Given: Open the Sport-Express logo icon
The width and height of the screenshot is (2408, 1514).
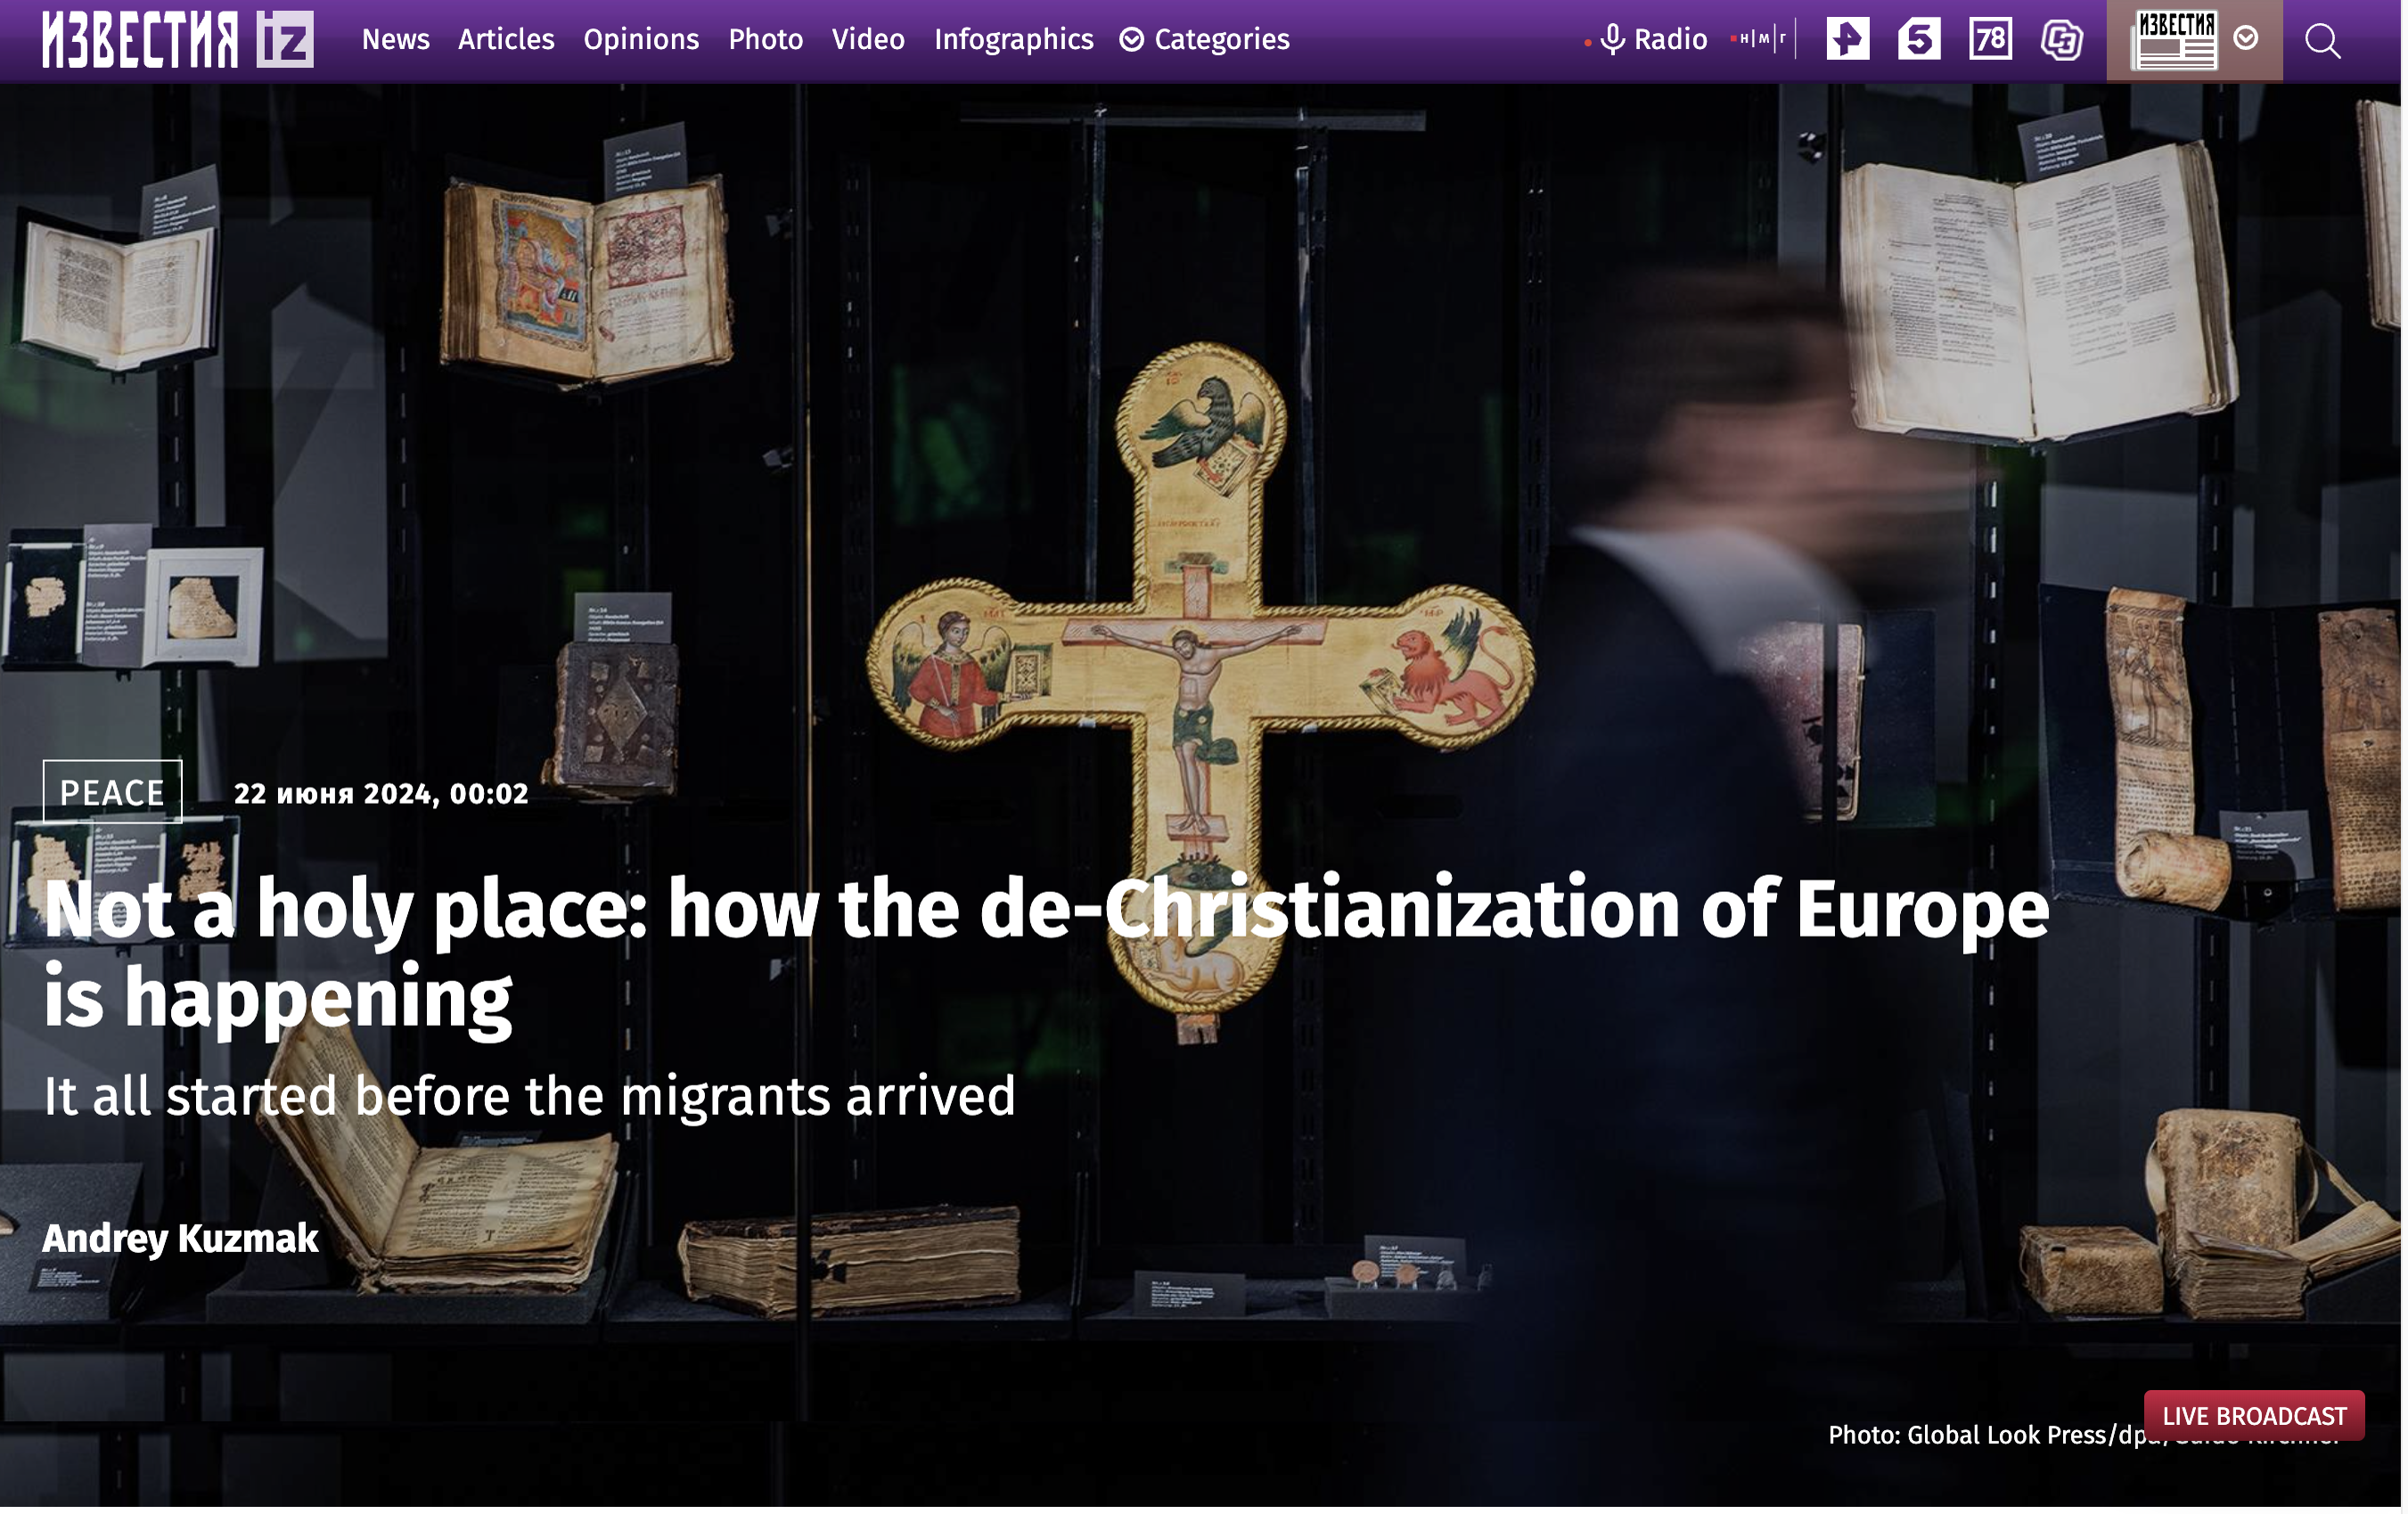Looking at the screenshot, I should pyautogui.click(x=2061, y=40).
